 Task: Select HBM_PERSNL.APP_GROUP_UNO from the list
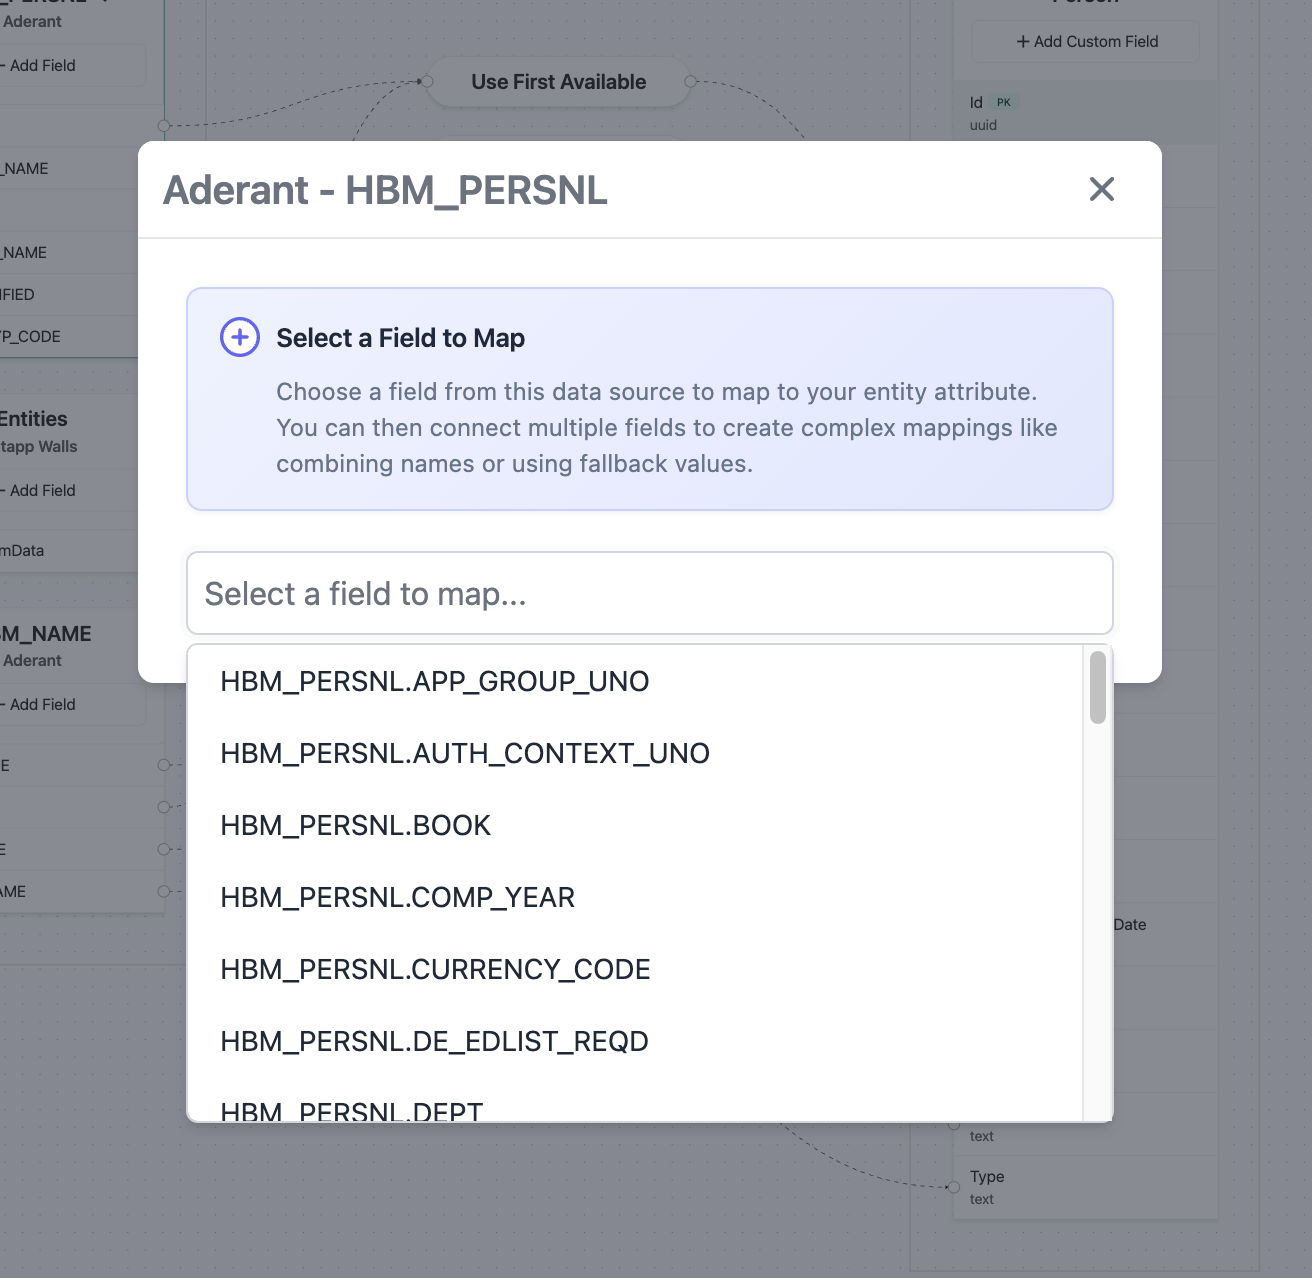(435, 681)
